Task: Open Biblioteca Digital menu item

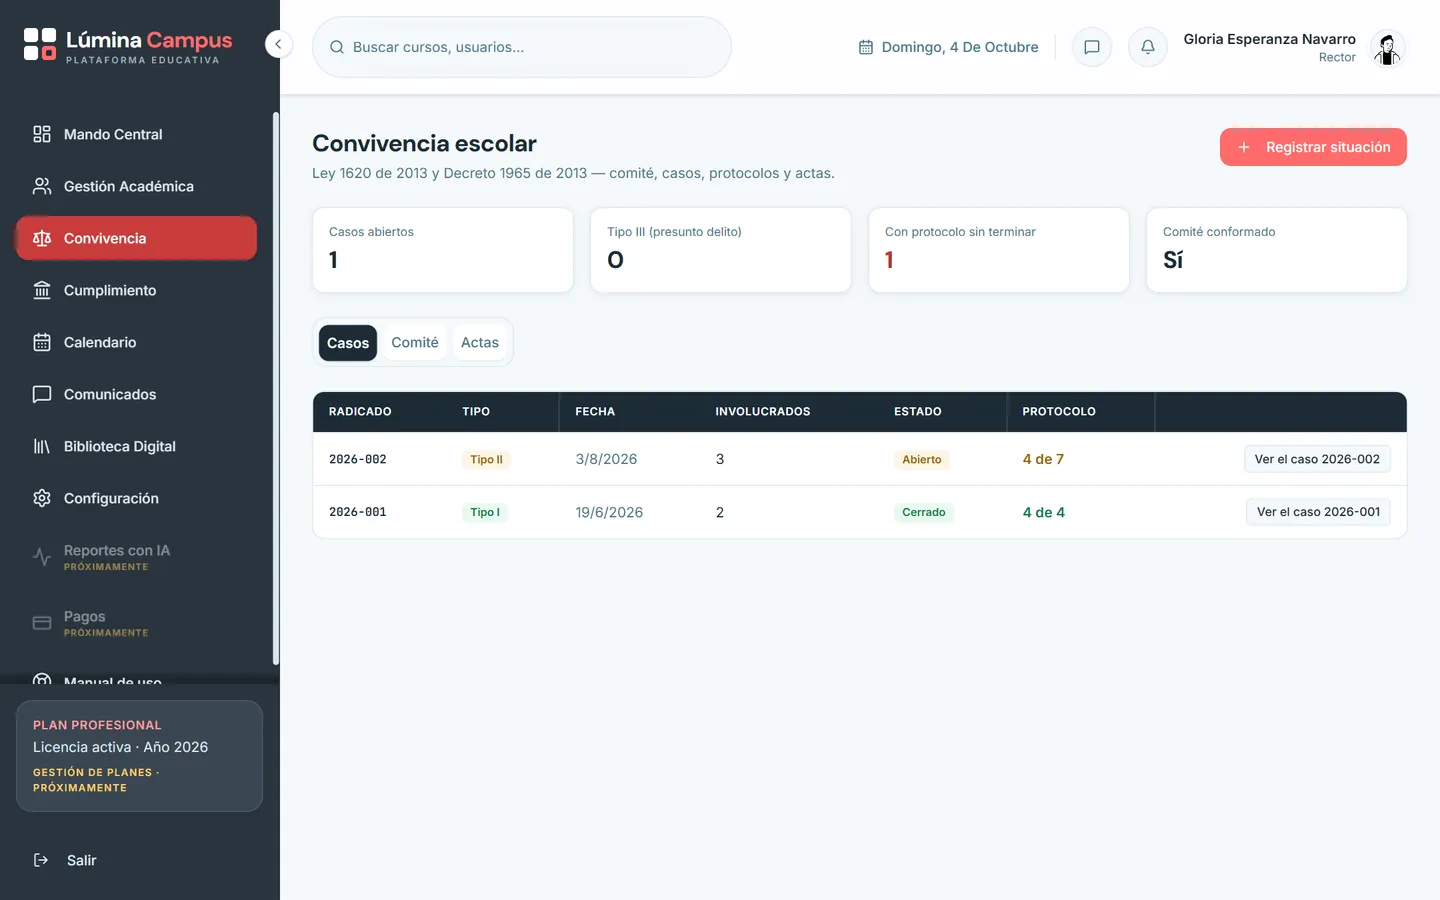Action: [136, 446]
